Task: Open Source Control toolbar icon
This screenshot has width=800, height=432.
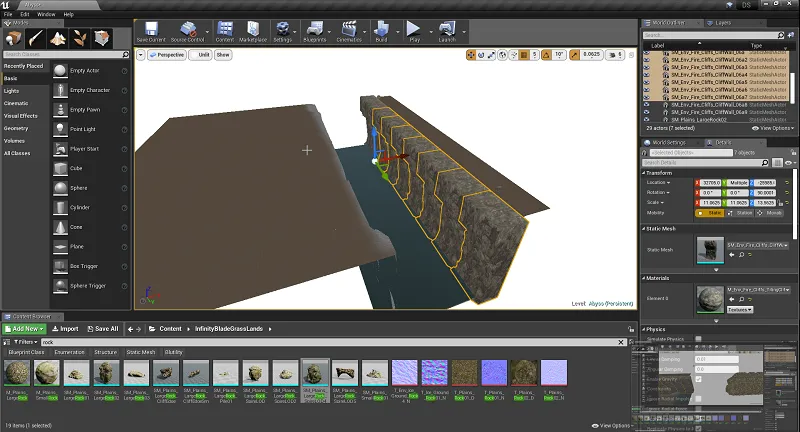Action: [187, 32]
